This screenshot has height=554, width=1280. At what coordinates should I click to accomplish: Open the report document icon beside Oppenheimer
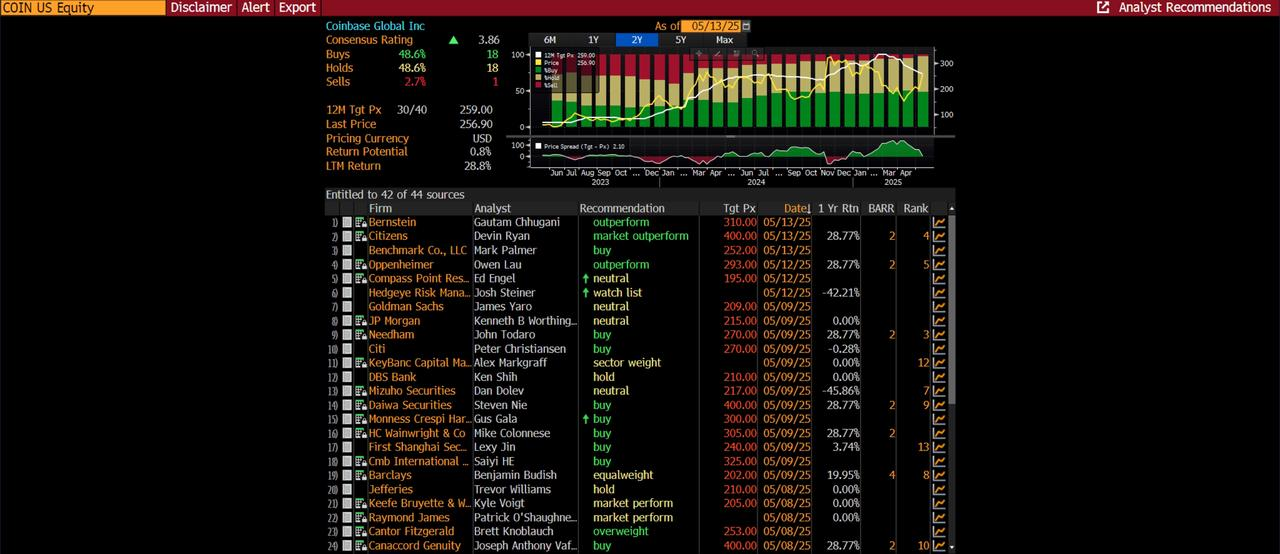coord(361,265)
